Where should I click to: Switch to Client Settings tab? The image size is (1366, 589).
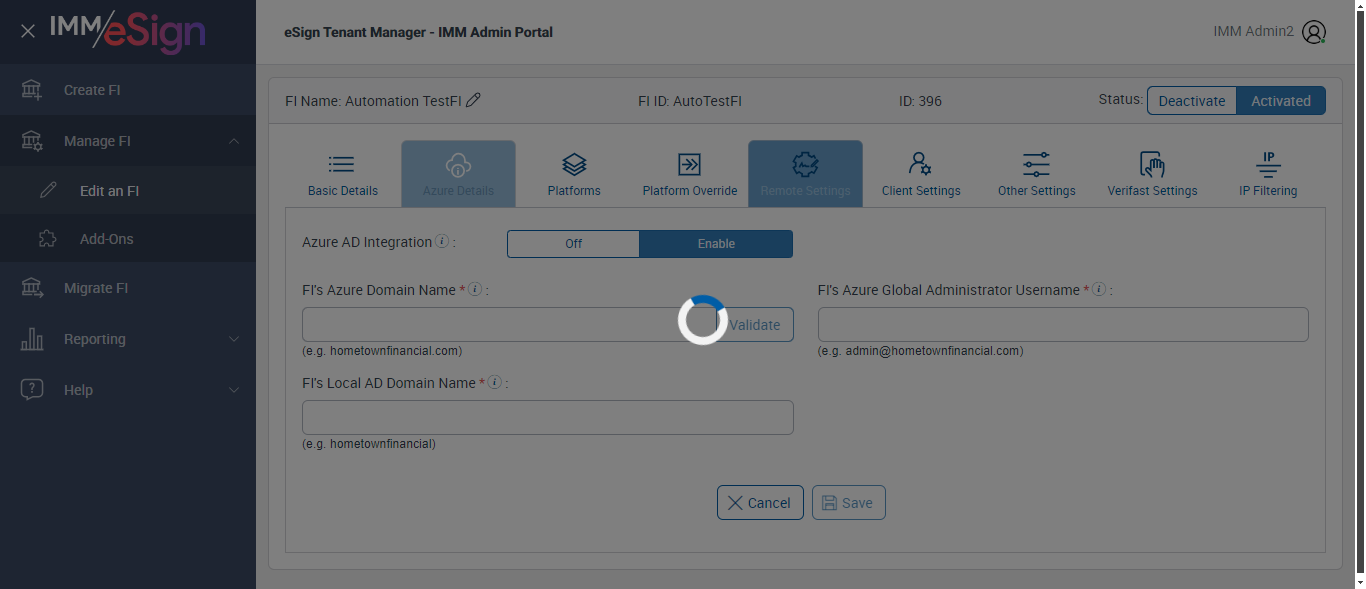[921, 174]
